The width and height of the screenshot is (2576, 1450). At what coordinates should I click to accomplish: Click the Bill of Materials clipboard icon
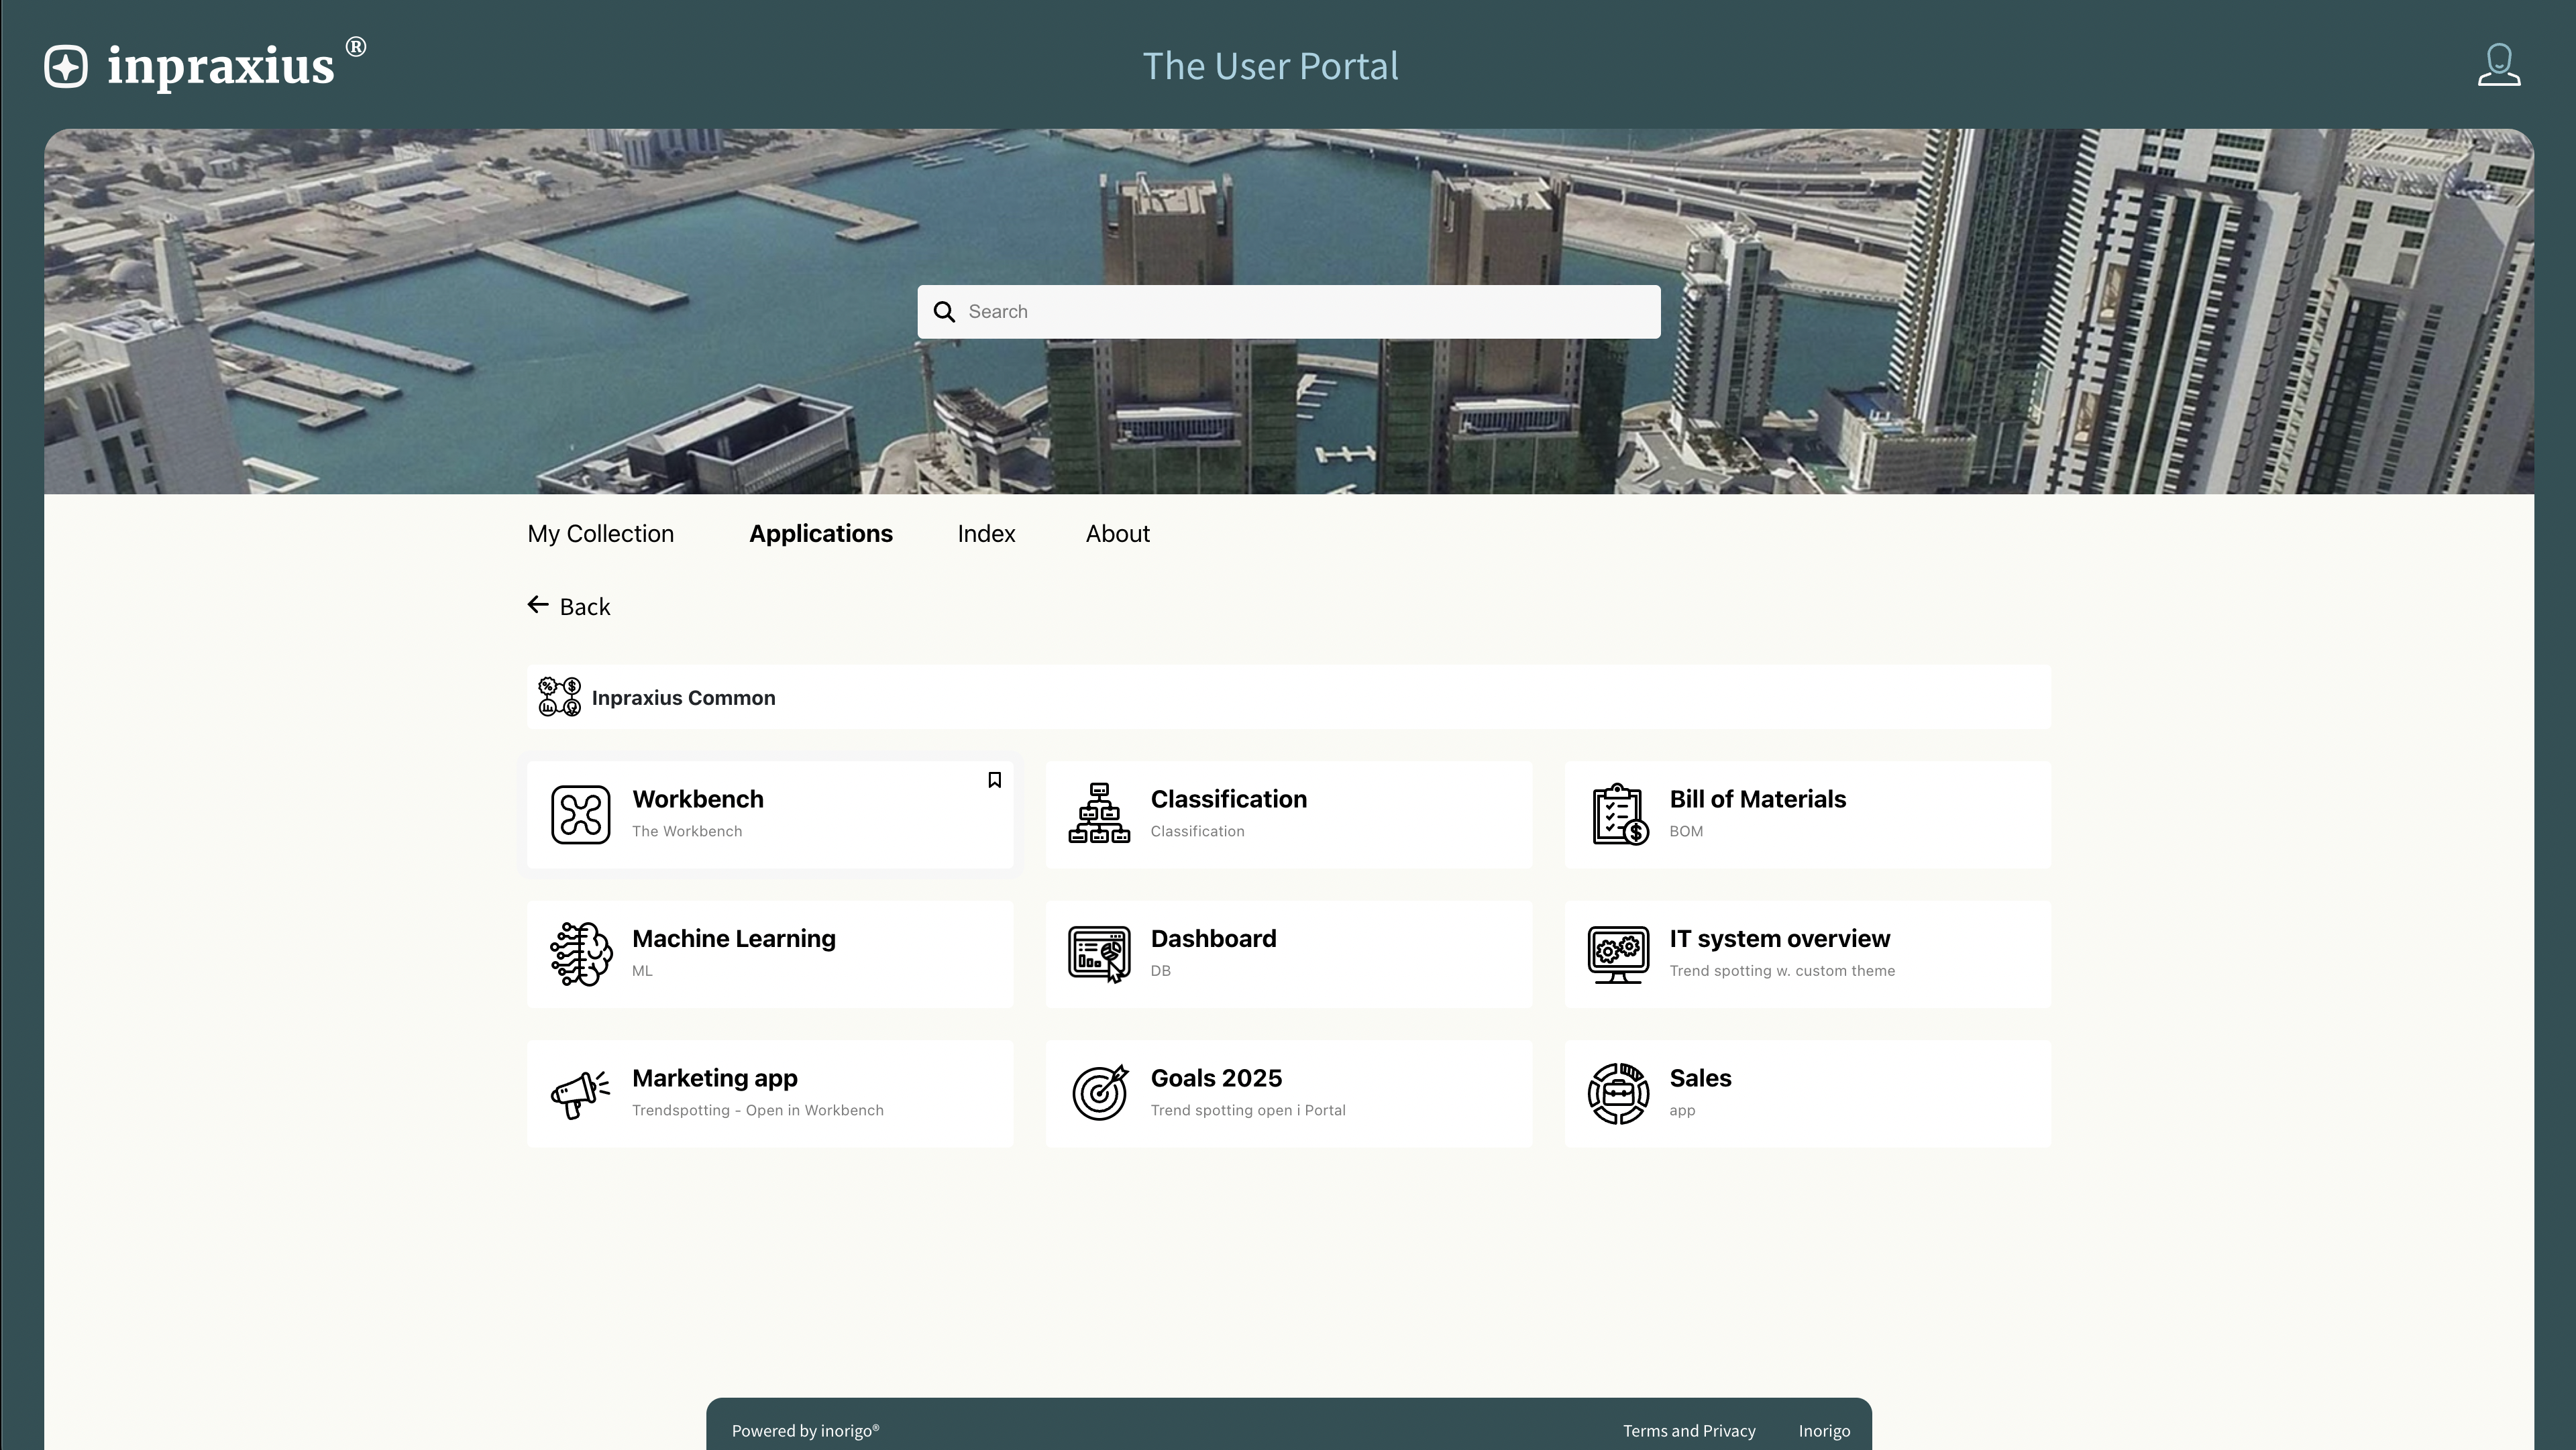pyautogui.click(x=1618, y=814)
